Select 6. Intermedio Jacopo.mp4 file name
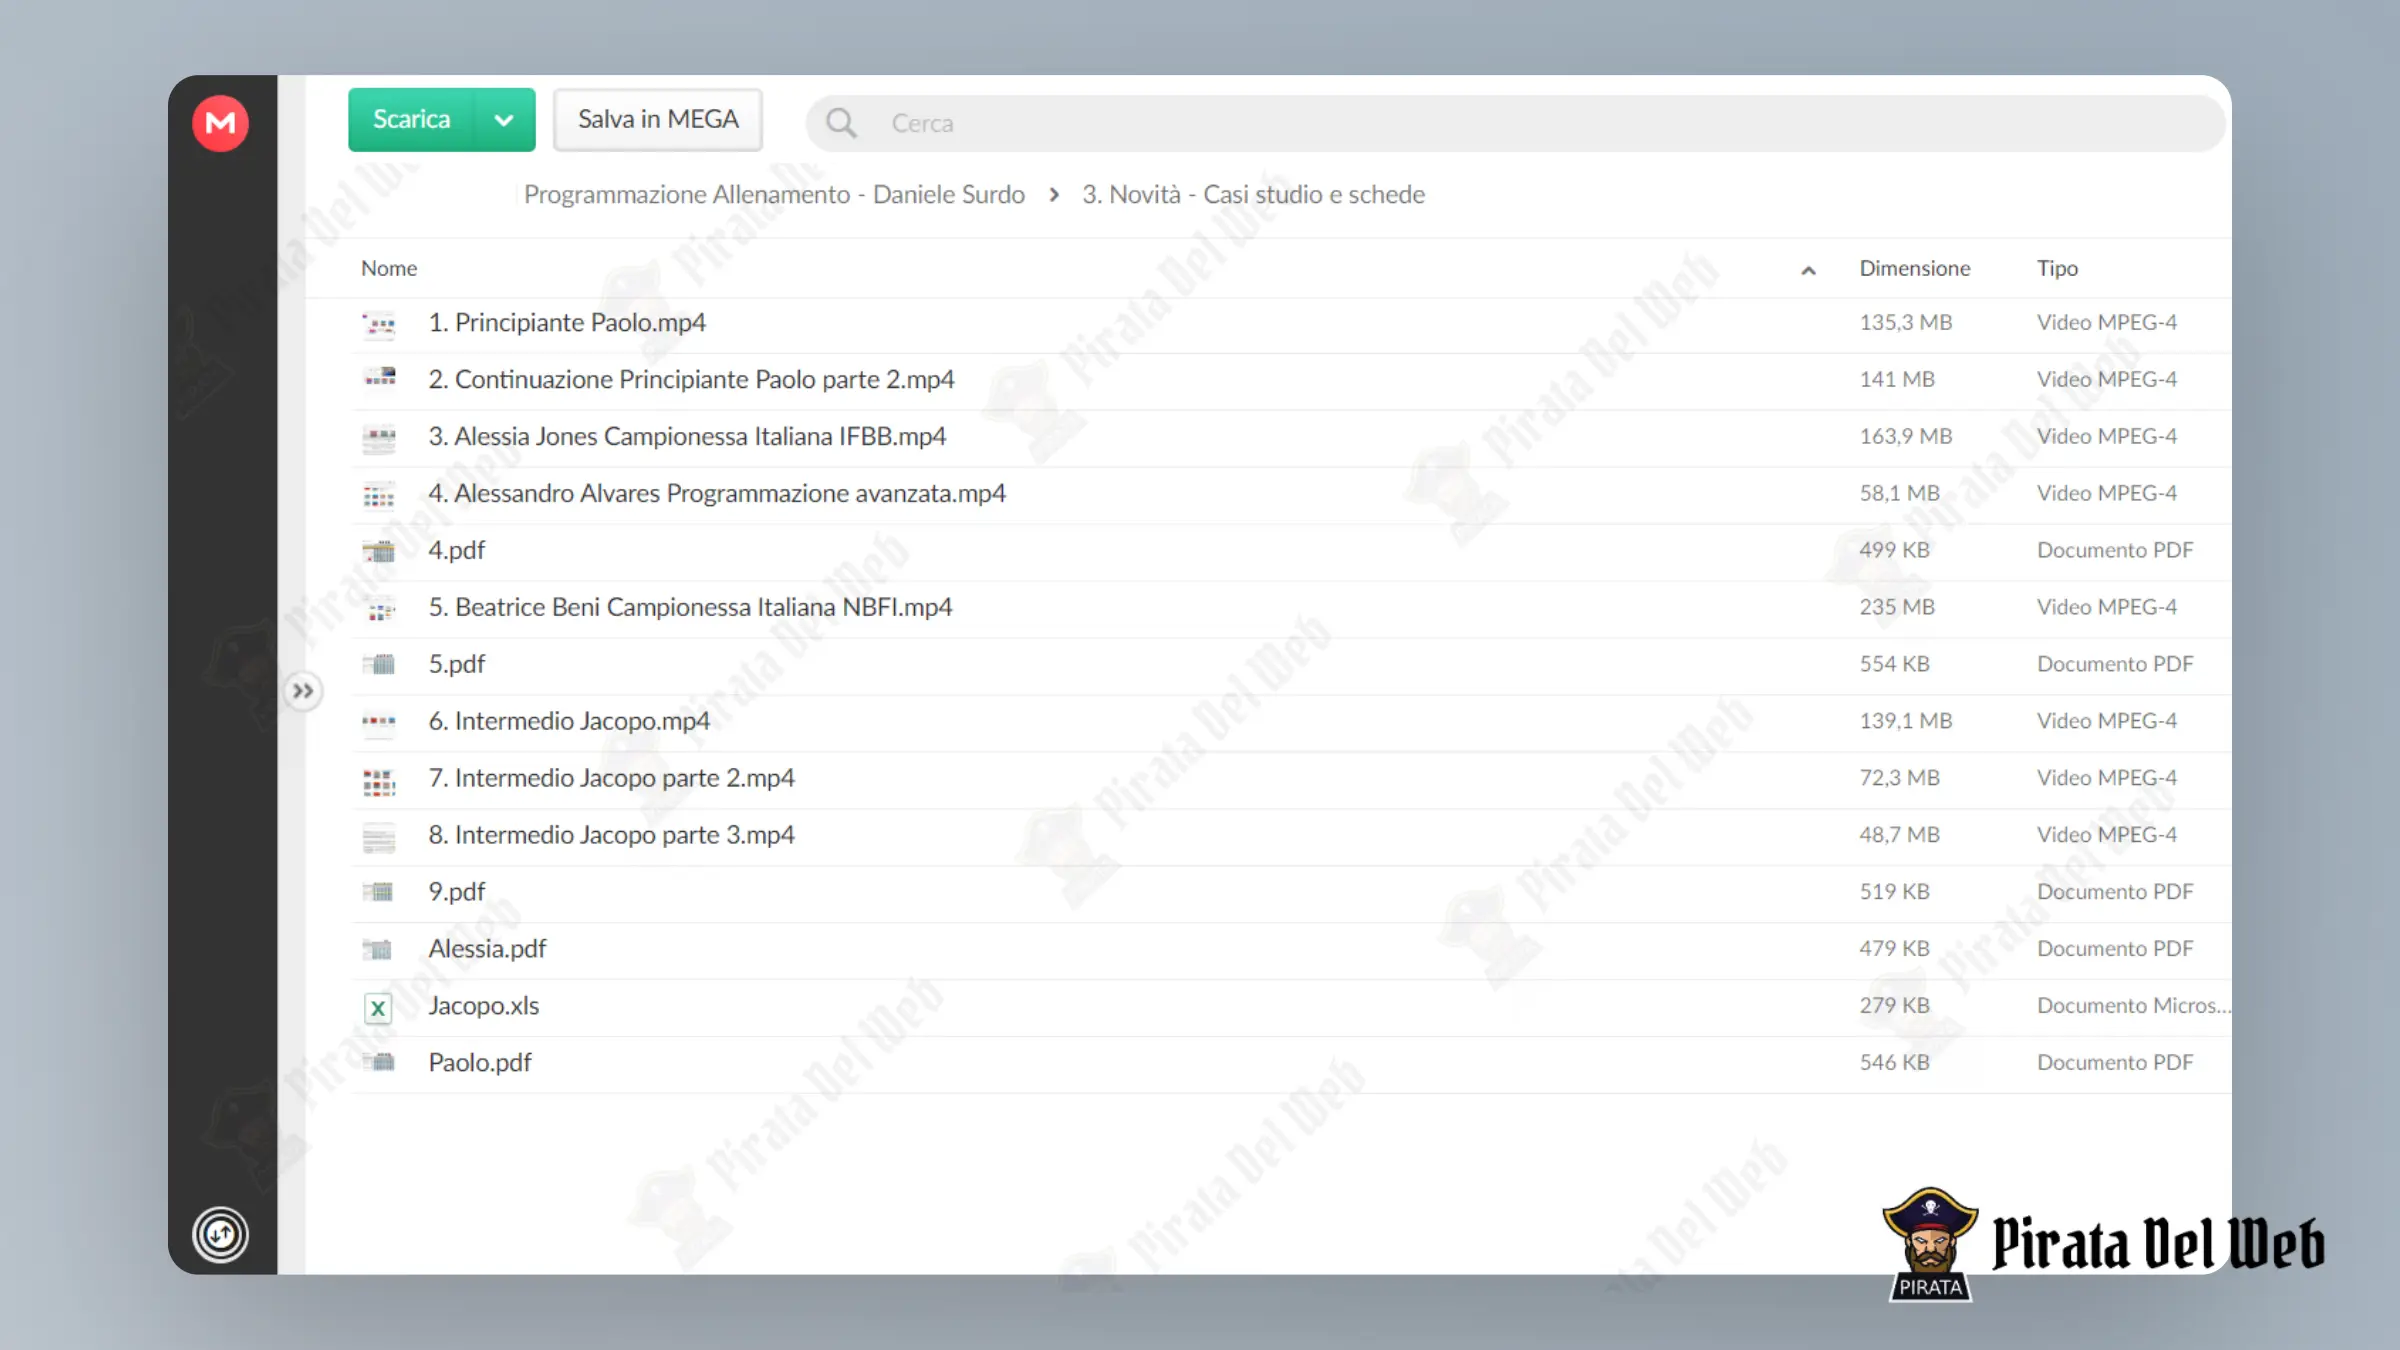Image resolution: width=2400 pixels, height=1350 pixels. 569,722
